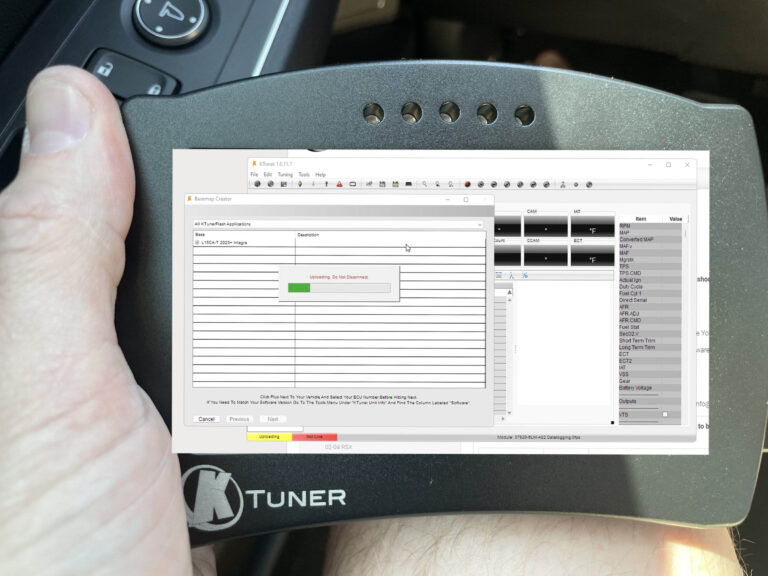Image resolution: width=768 pixels, height=576 pixels.
Task: Click the magnifier search icon in toolbar
Action: coord(424,184)
